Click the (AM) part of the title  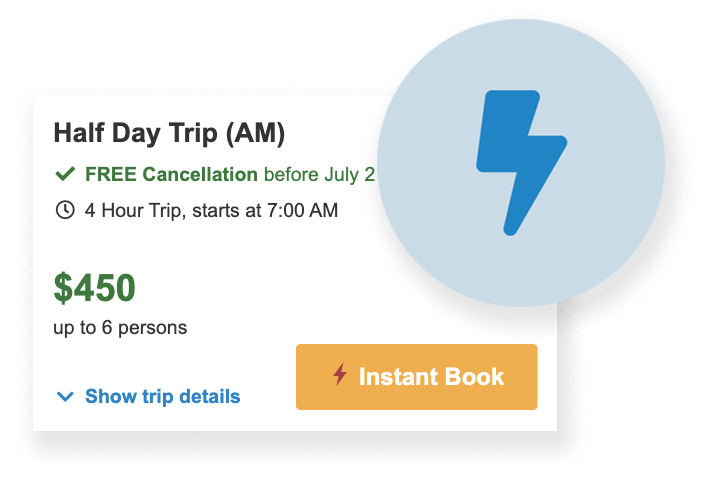tap(255, 133)
